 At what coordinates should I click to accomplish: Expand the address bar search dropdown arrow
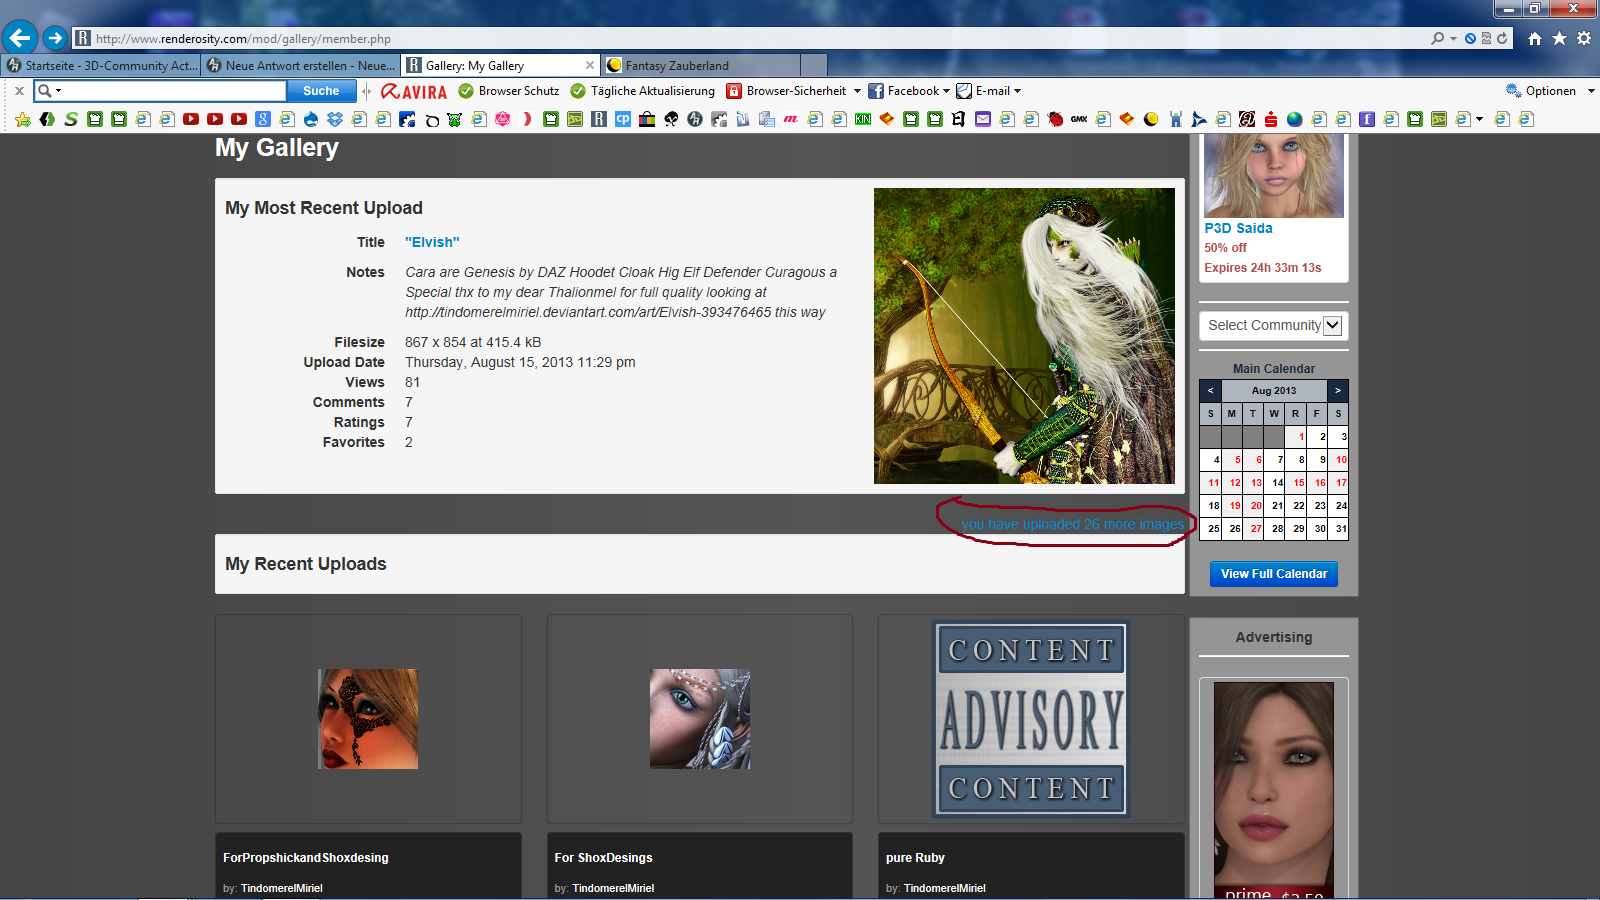coord(1453,39)
